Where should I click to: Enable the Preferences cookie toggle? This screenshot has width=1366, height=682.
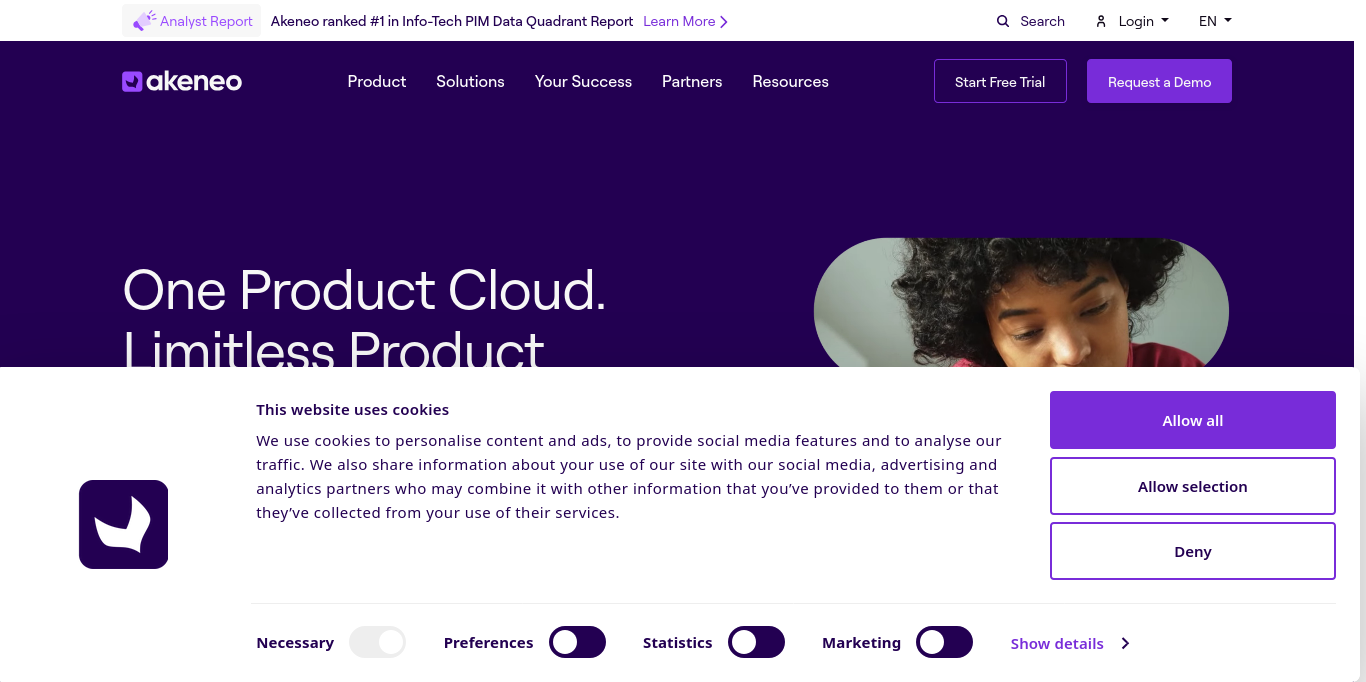click(577, 642)
